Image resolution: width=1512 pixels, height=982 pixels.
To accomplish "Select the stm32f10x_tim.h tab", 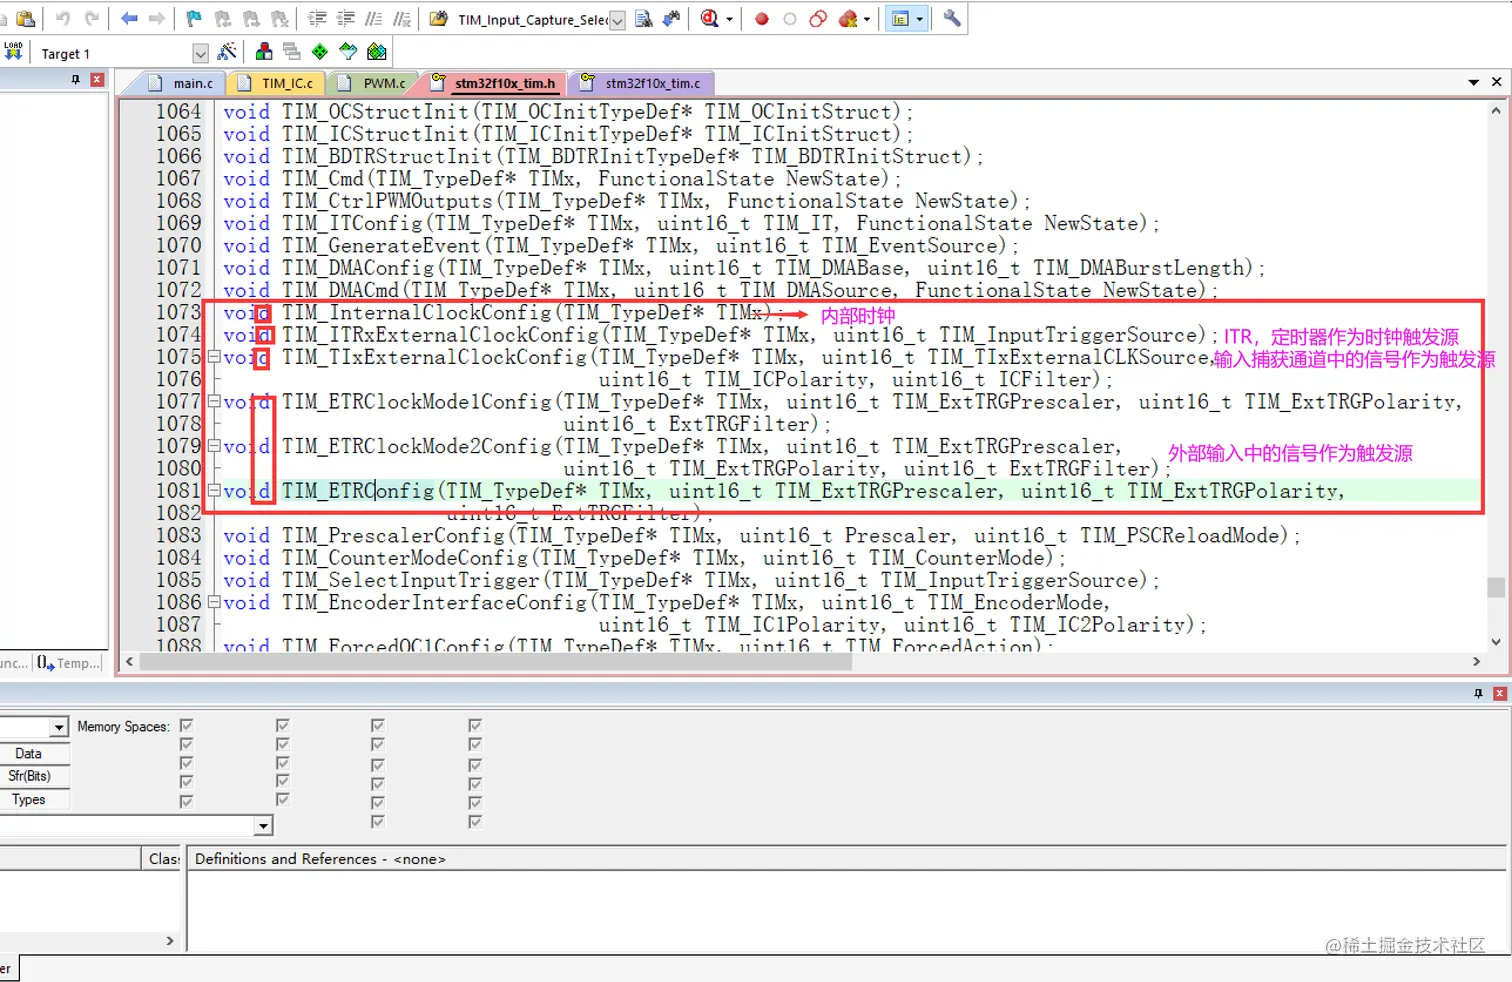I will click(x=494, y=83).
